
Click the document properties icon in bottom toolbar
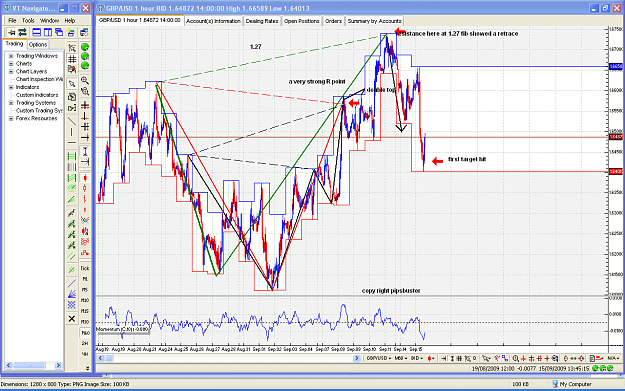point(593,358)
